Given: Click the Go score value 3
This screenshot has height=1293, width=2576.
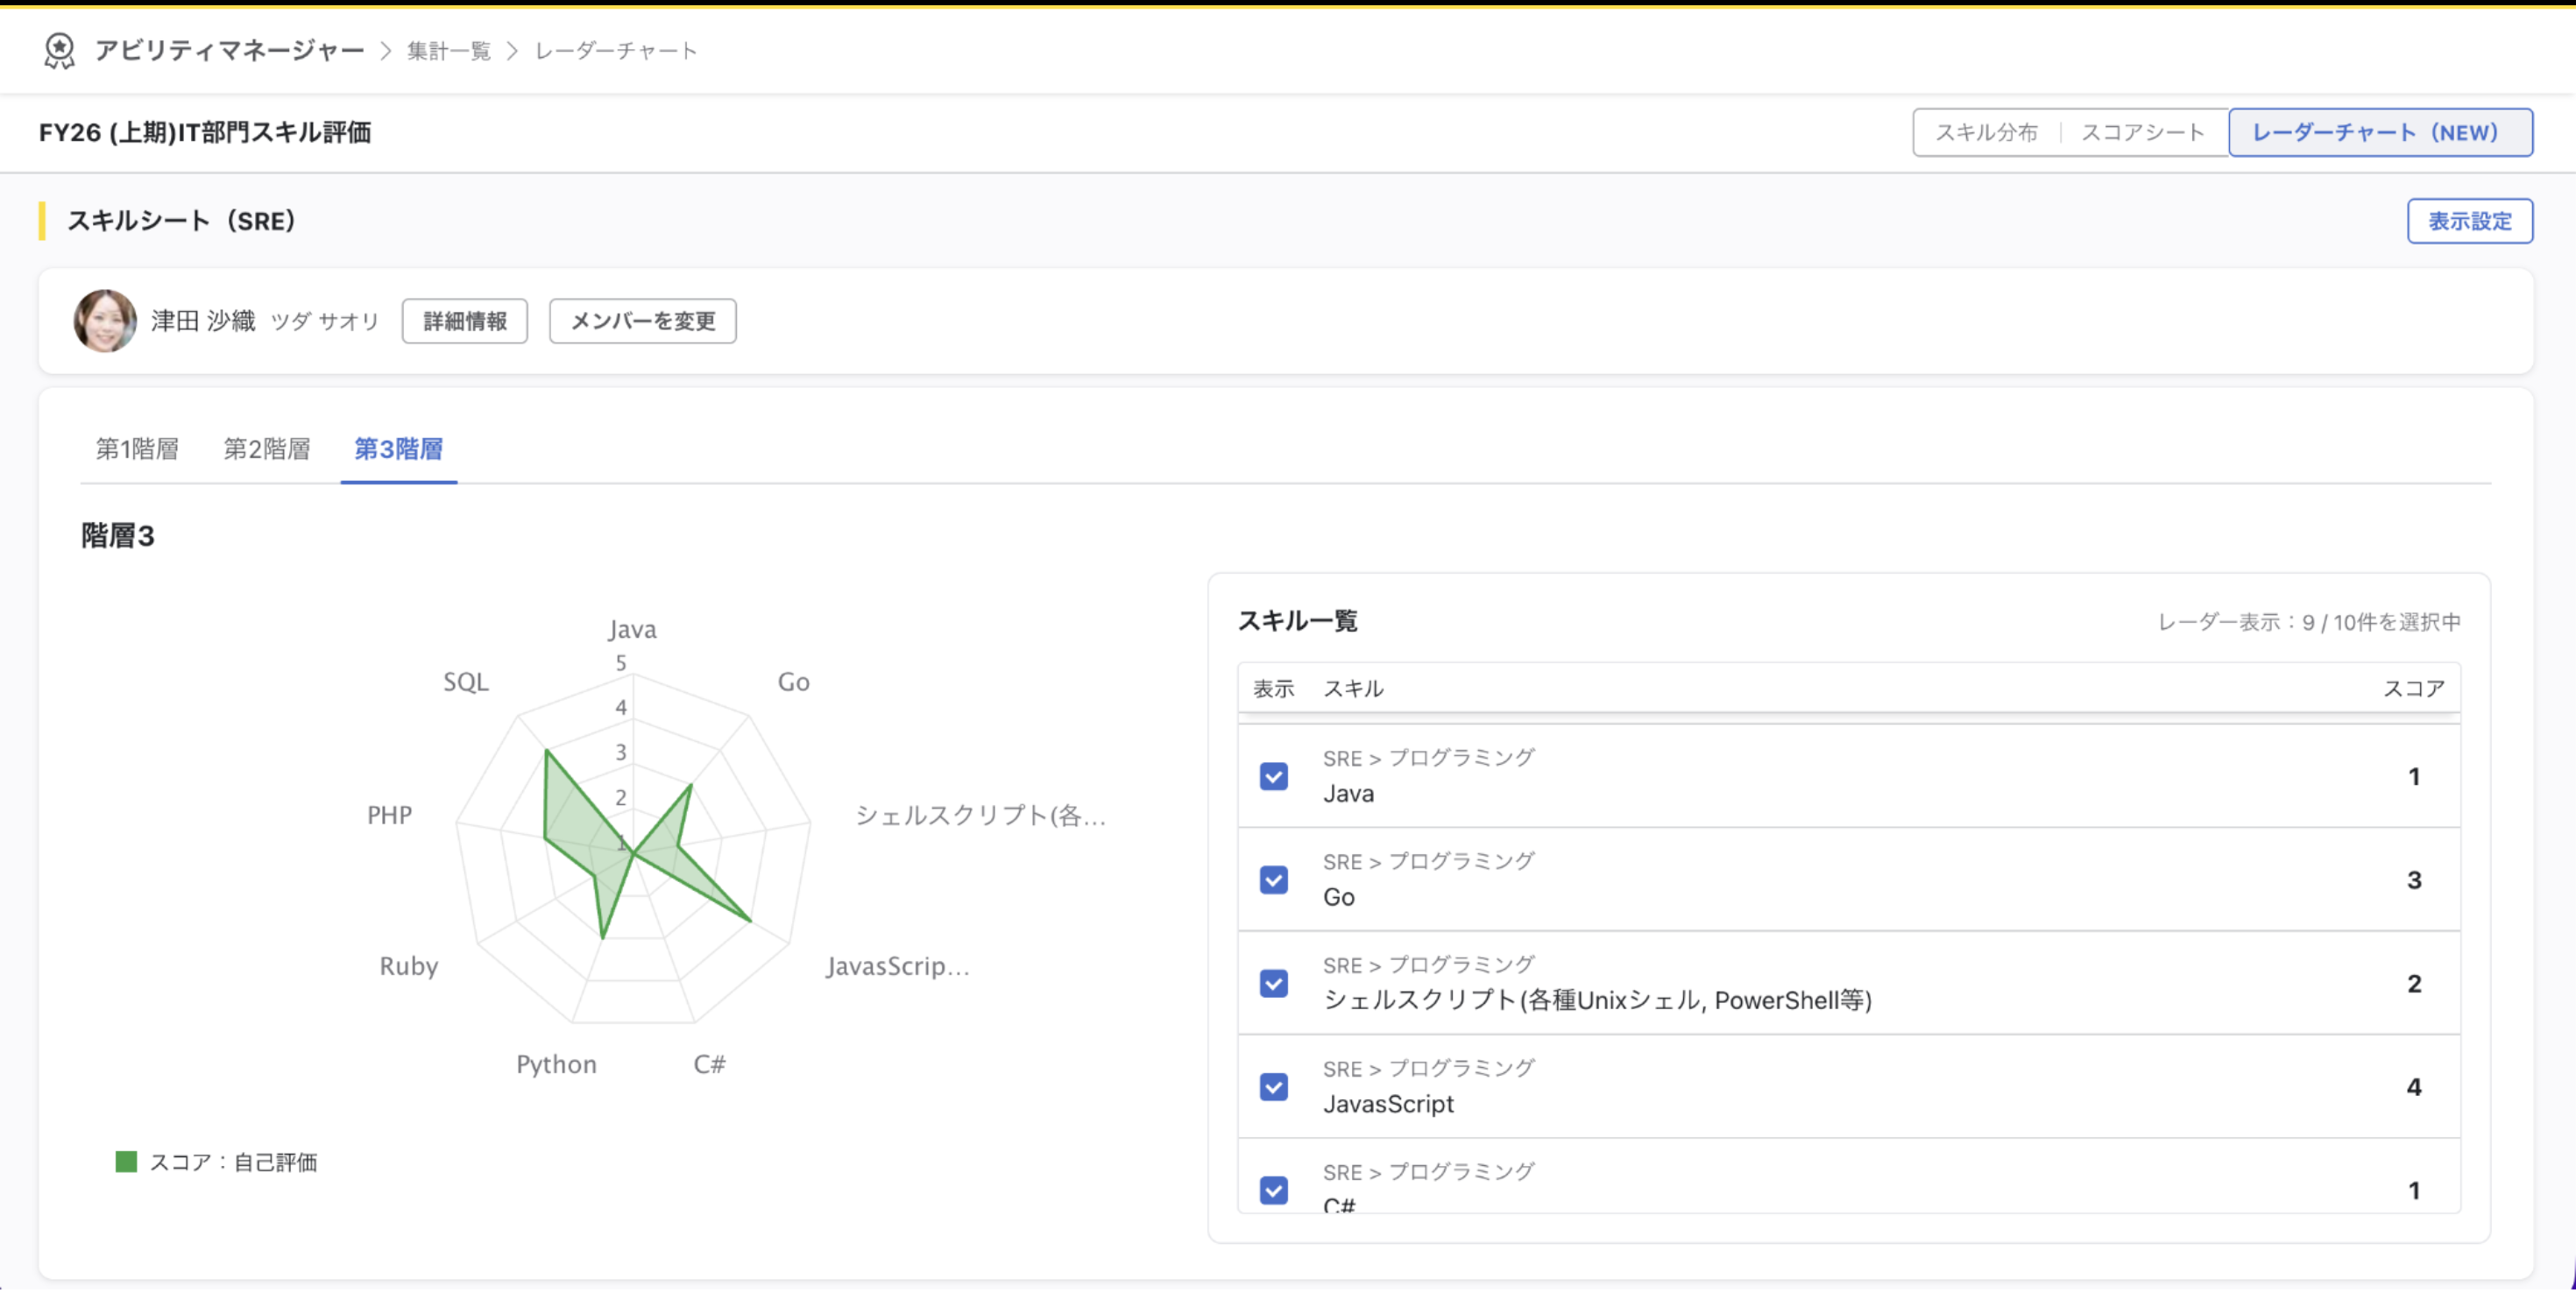Looking at the screenshot, I should pos(2413,880).
